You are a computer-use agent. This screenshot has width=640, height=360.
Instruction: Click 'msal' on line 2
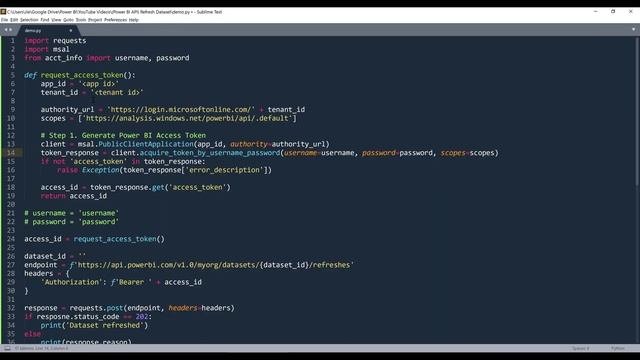click(x=61, y=49)
